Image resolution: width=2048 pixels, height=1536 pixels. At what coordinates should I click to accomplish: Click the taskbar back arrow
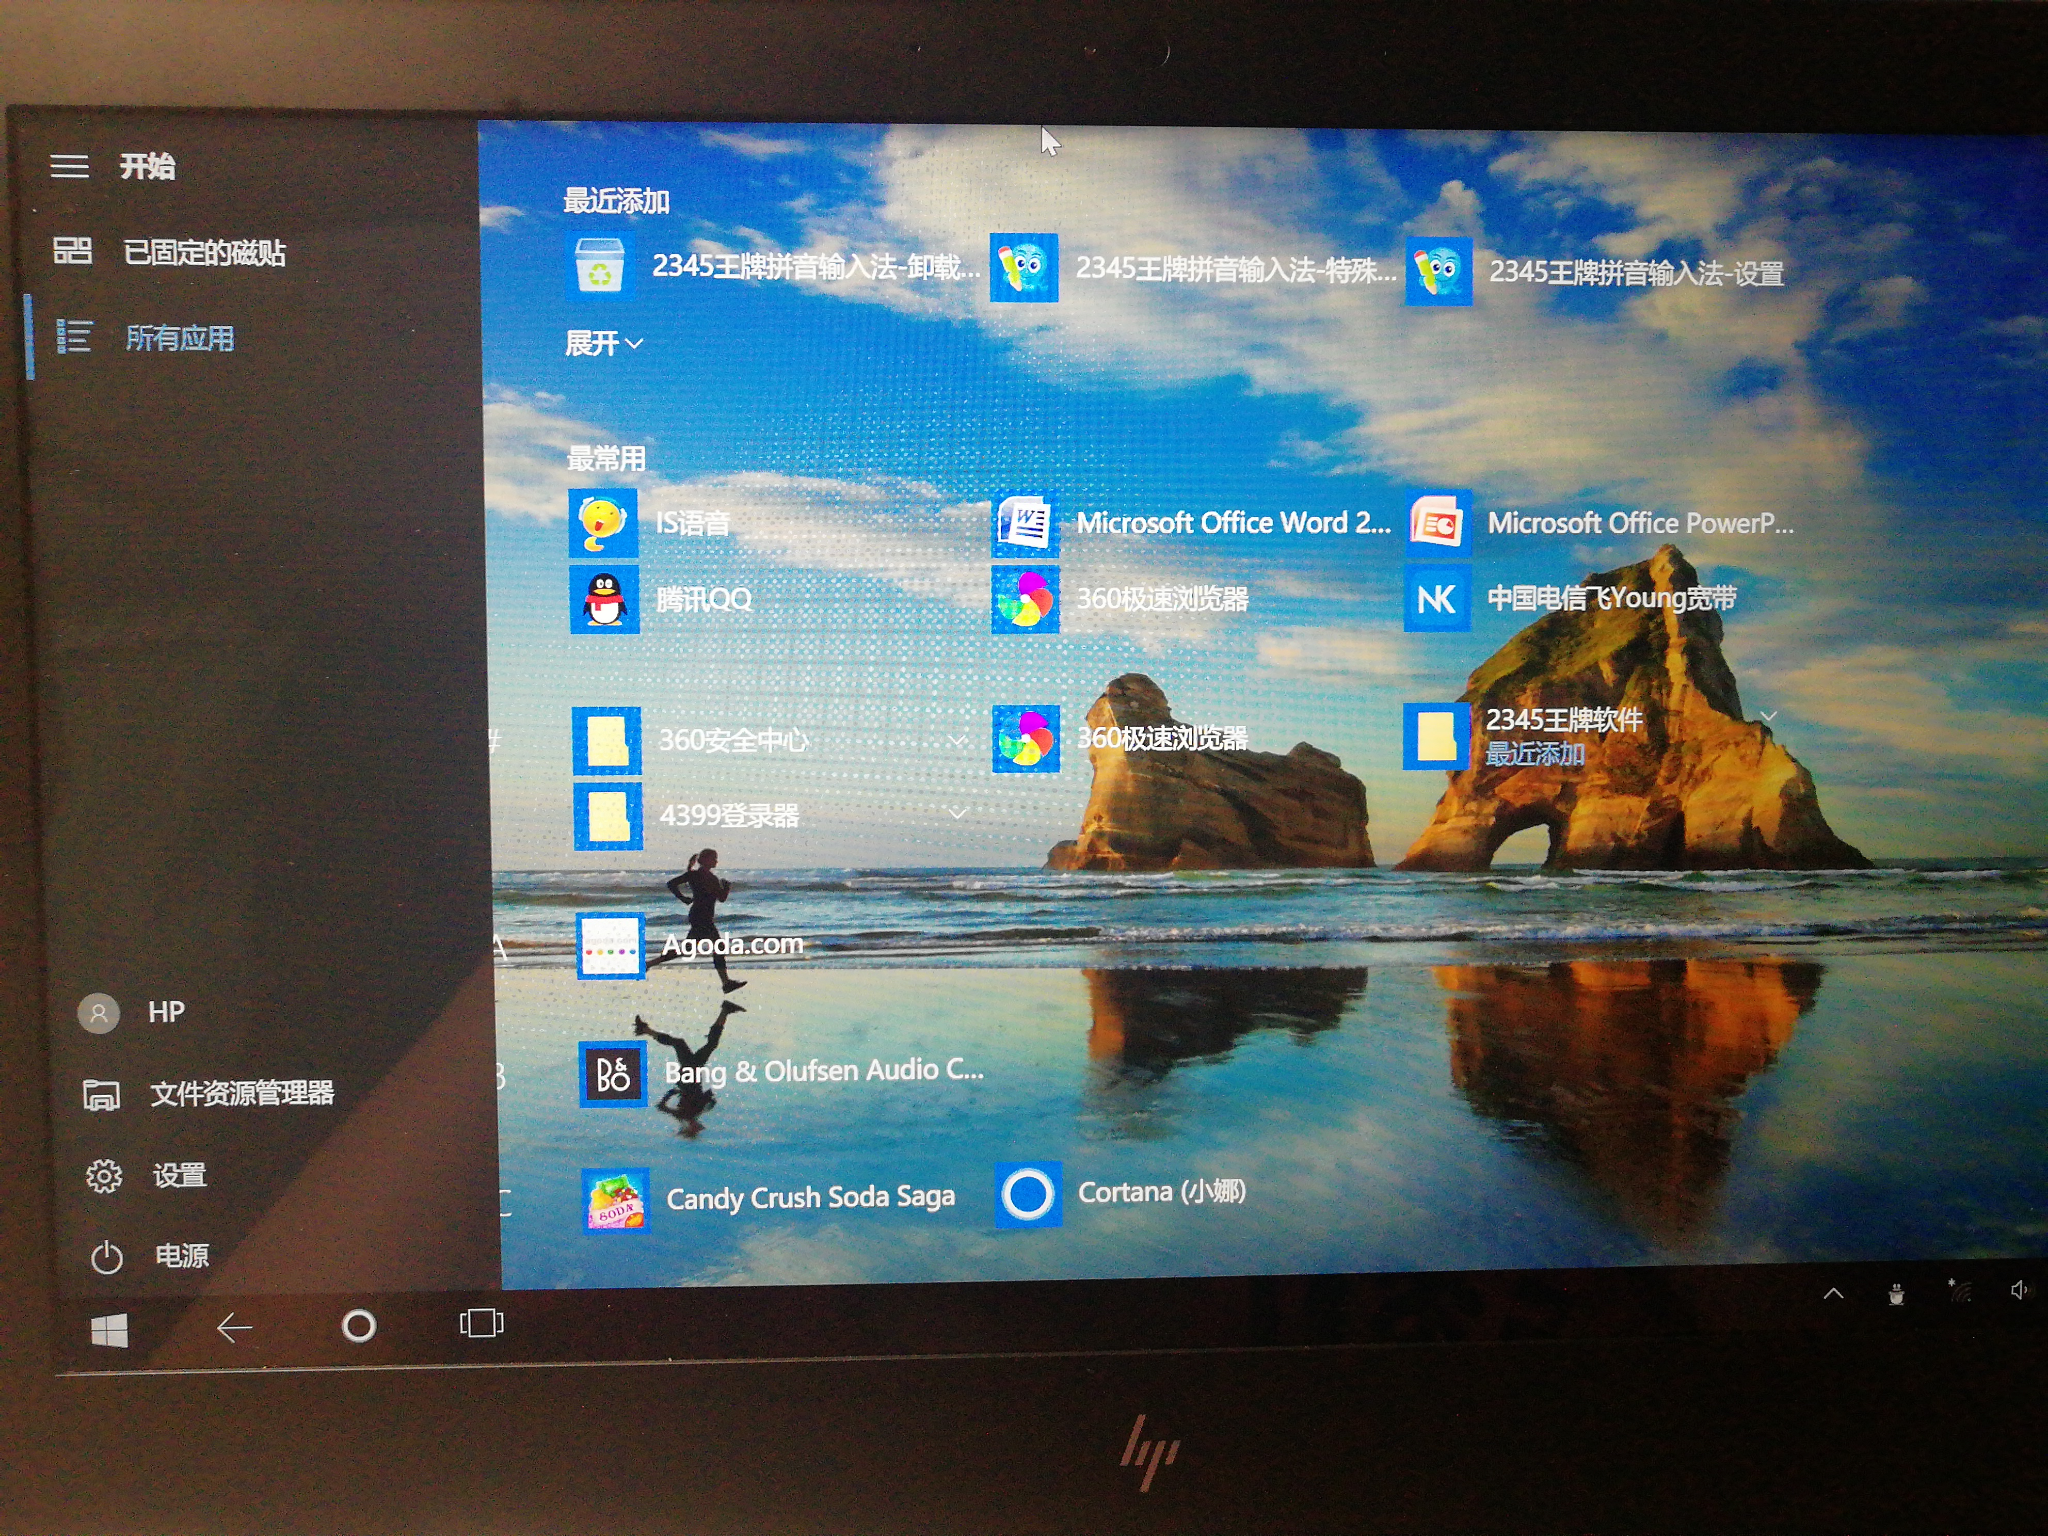click(x=234, y=1328)
